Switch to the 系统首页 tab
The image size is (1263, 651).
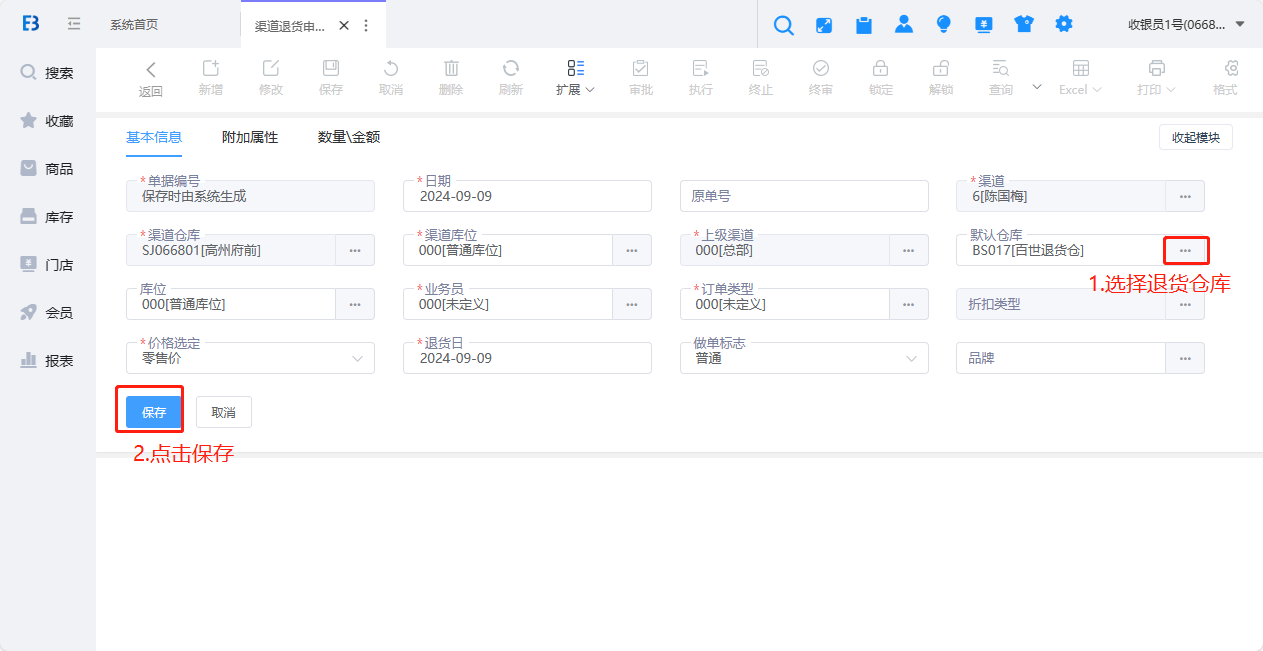click(134, 25)
